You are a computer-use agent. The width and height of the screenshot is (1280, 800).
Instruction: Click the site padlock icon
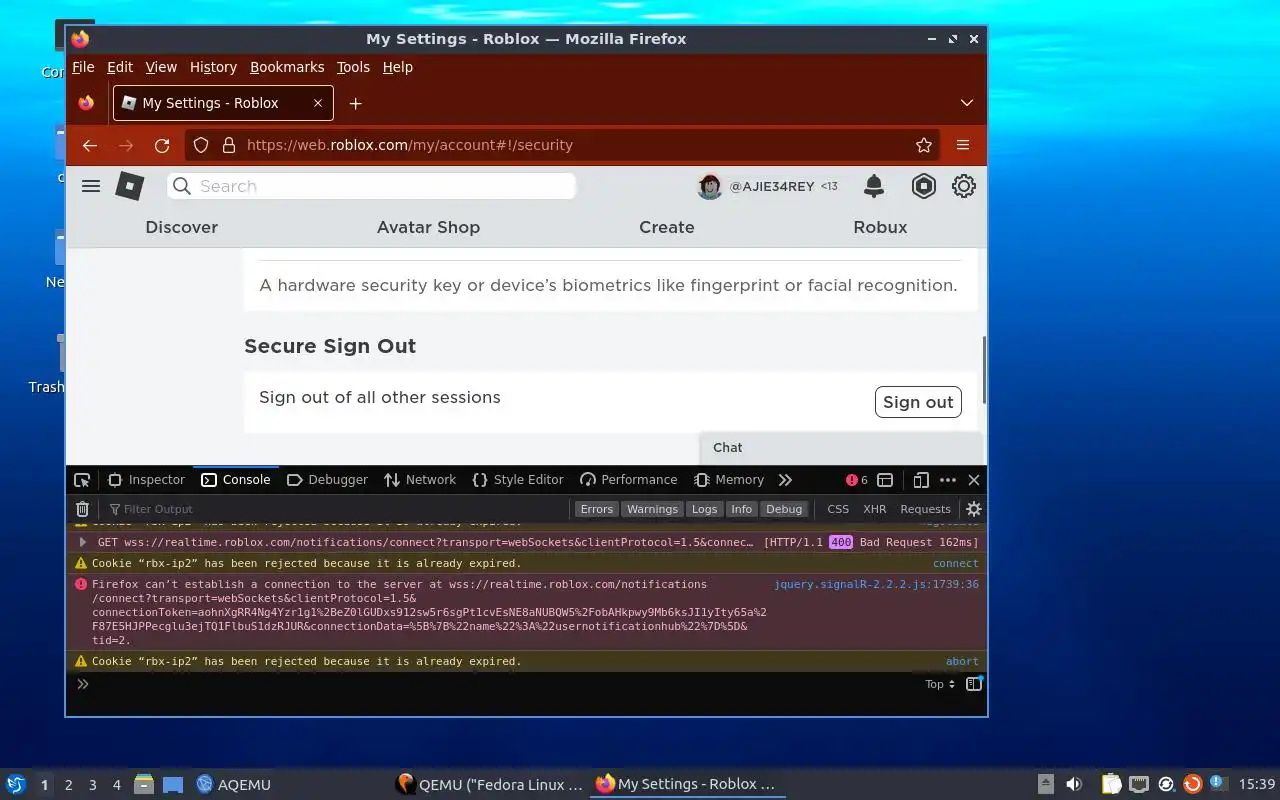228,145
